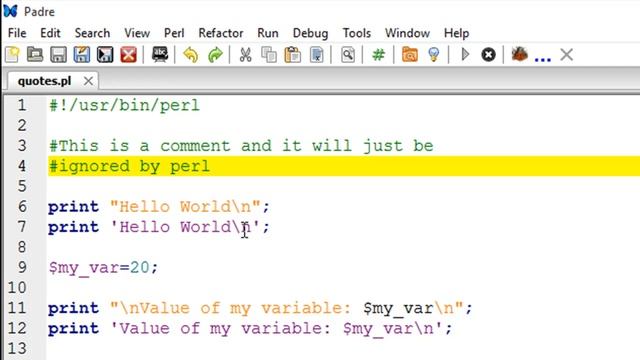Click the Padre butterfly logo icon
Viewport: 640px width, 360px height.
pos(11,11)
